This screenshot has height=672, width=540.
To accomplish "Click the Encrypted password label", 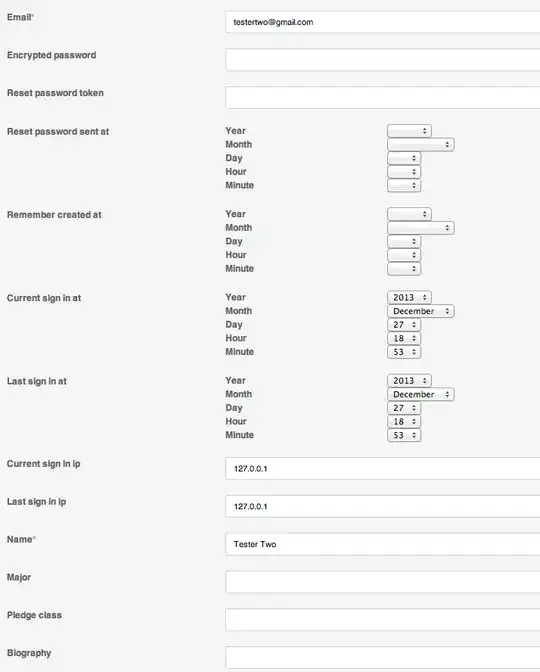I will click(51, 55).
